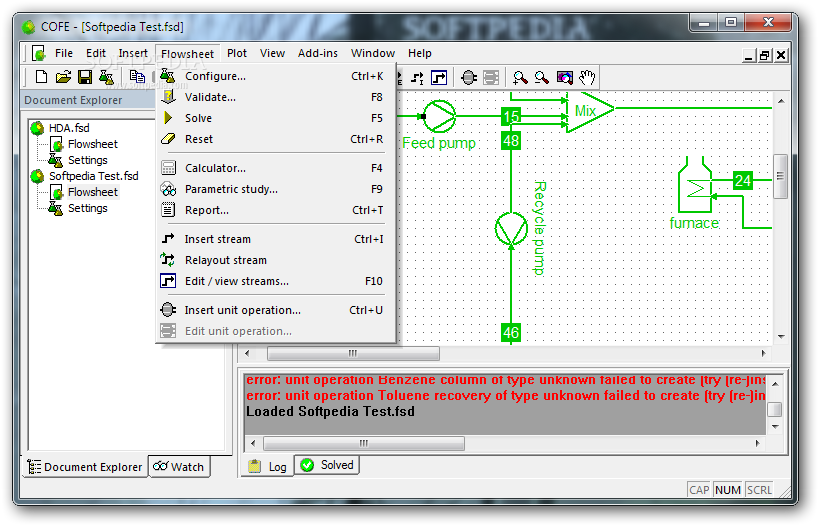Choose Report... in the Flowsheet menu
Image resolution: width=819 pixels, height=526 pixels.
[x=275, y=210]
